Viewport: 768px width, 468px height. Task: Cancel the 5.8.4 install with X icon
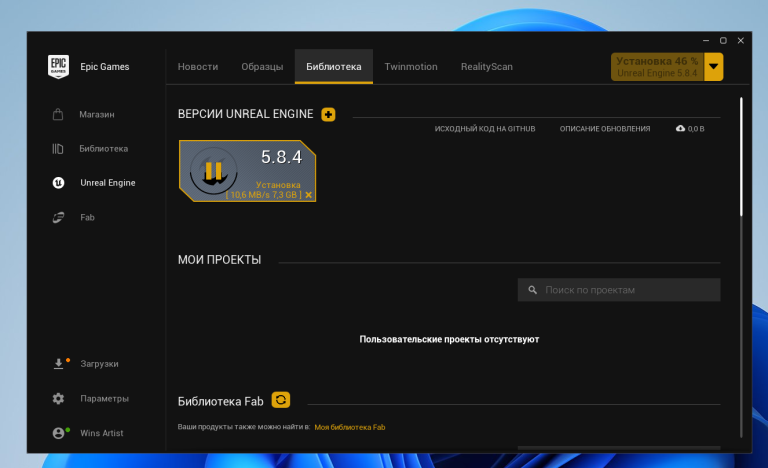click(309, 195)
